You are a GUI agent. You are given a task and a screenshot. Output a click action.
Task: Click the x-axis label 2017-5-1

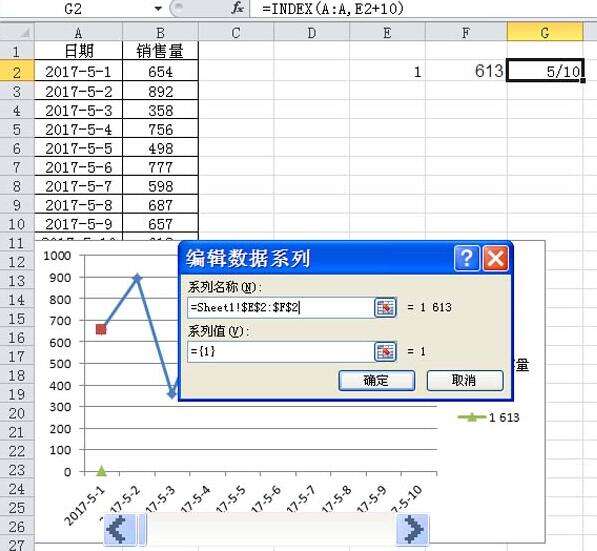84,506
